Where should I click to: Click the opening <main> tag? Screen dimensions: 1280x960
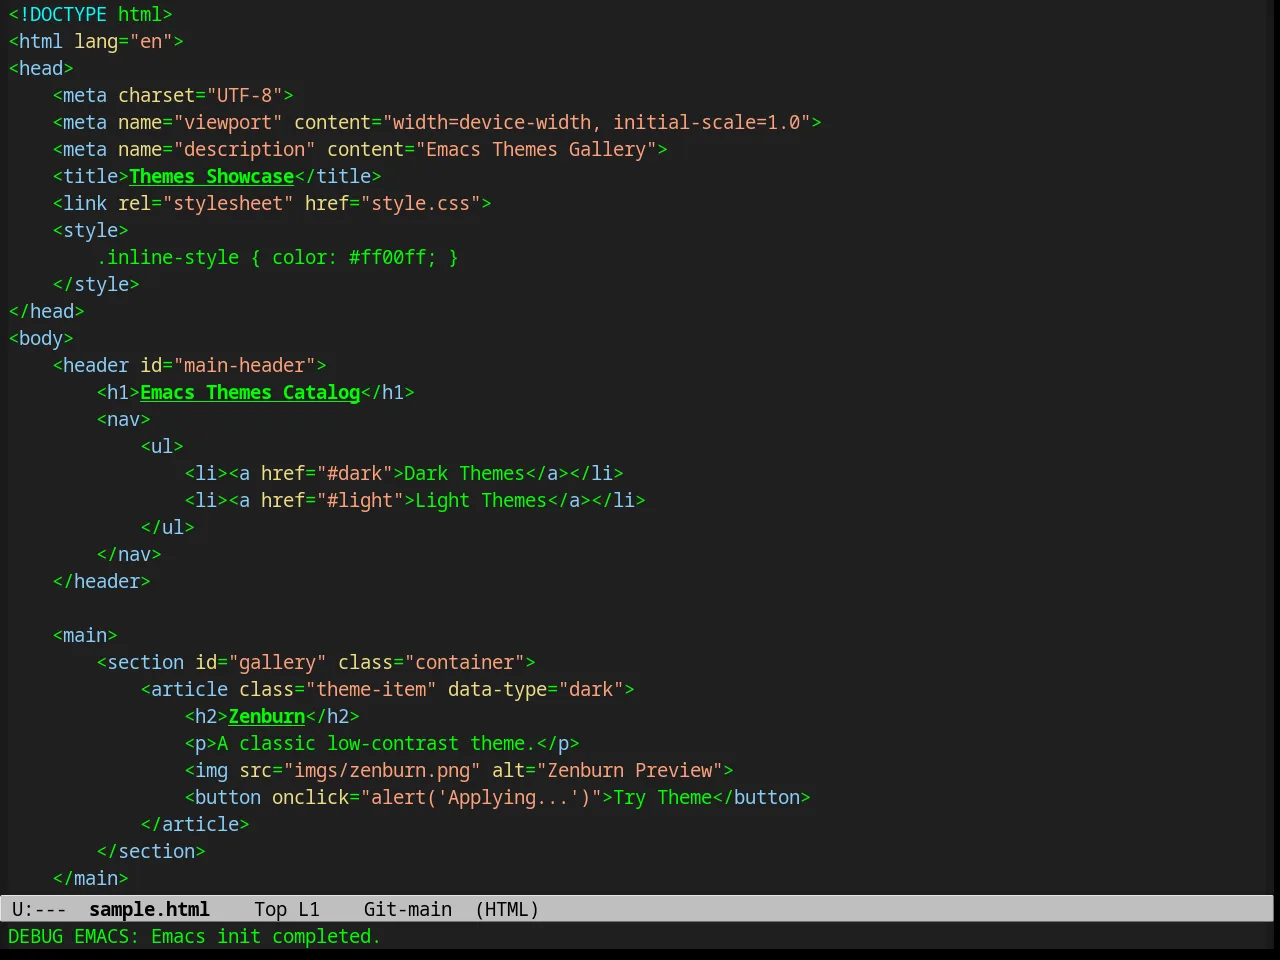[x=85, y=635]
